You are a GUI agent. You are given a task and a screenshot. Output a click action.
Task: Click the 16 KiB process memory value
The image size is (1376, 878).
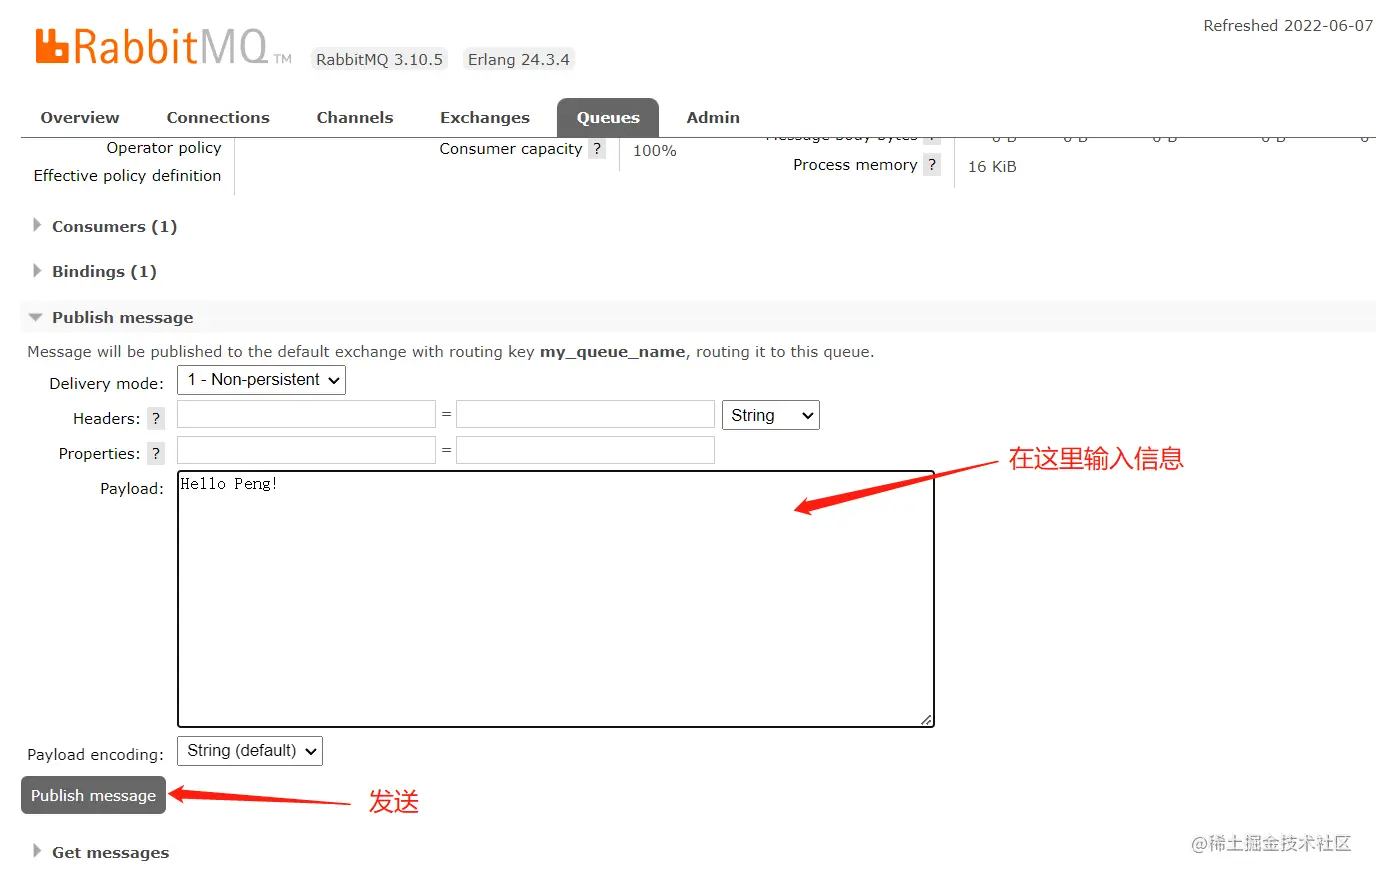tap(992, 167)
